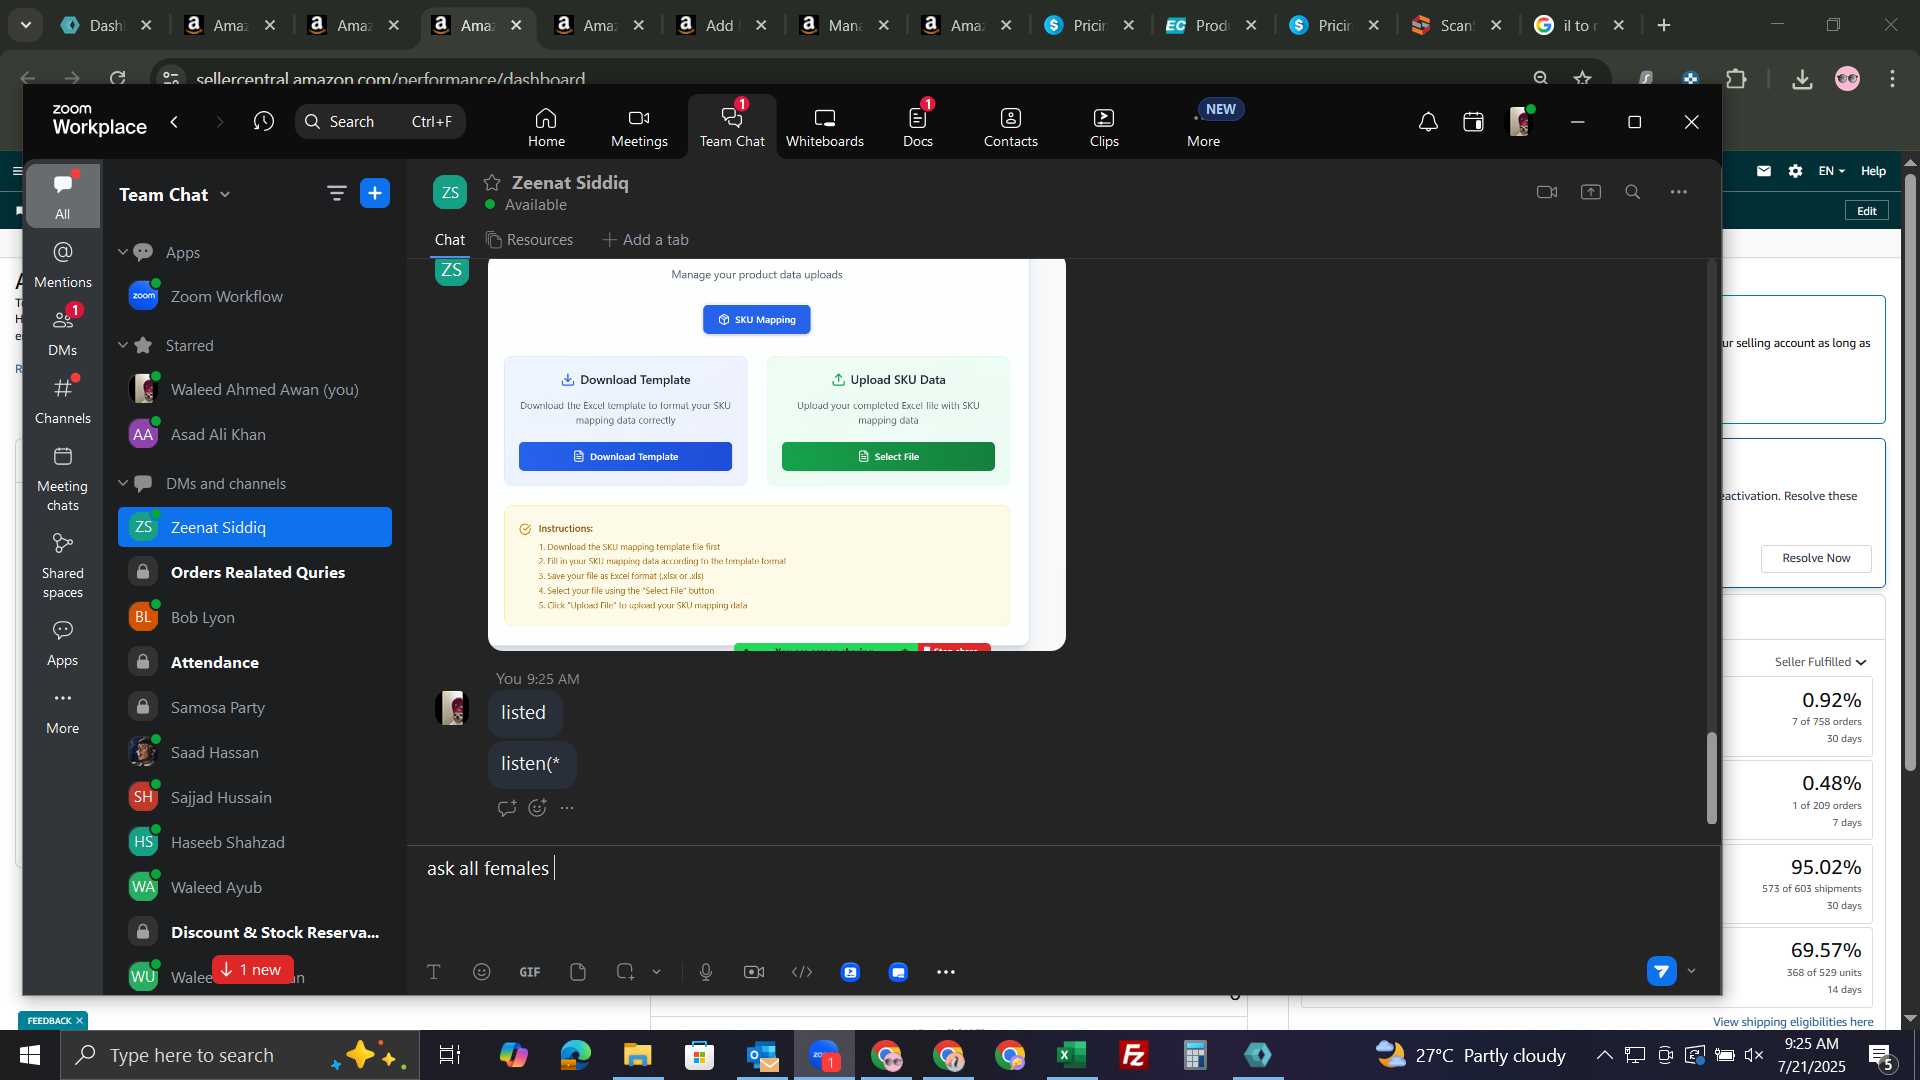
Task: Search within this chat
Action: 1633,192
